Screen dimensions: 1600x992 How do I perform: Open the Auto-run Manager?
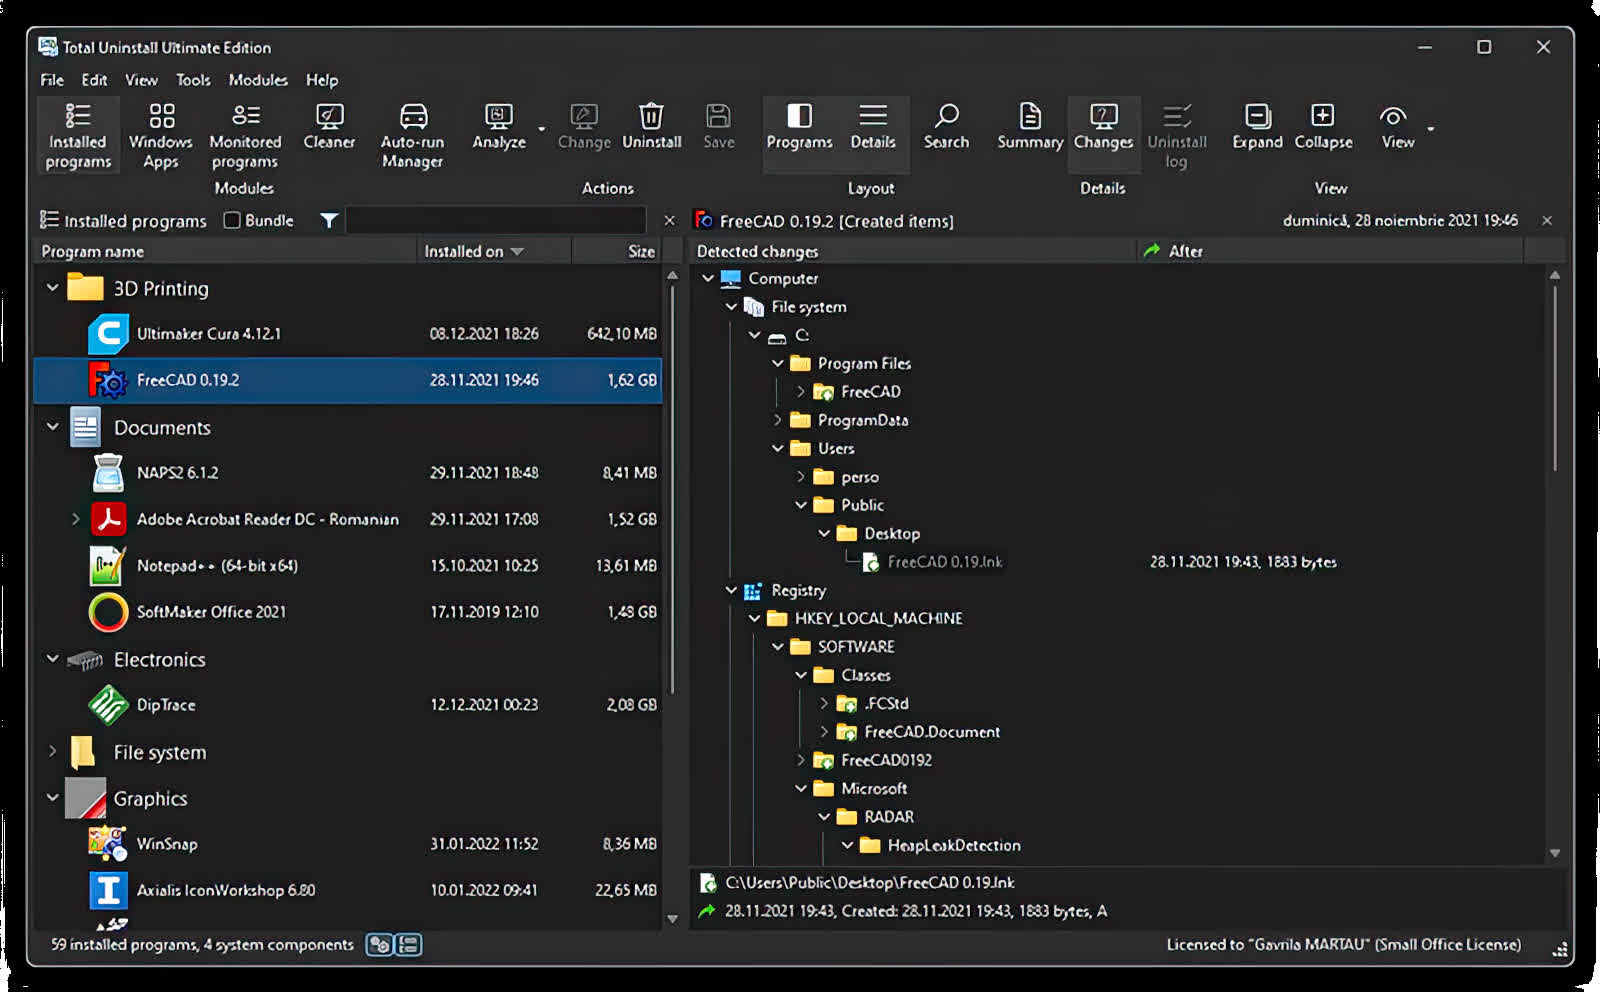click(412, 135)
